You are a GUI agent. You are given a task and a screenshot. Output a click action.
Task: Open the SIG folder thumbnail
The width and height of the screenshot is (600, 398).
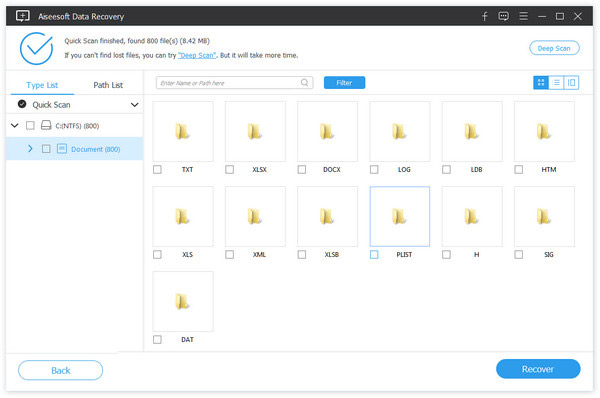coord(545,217)
